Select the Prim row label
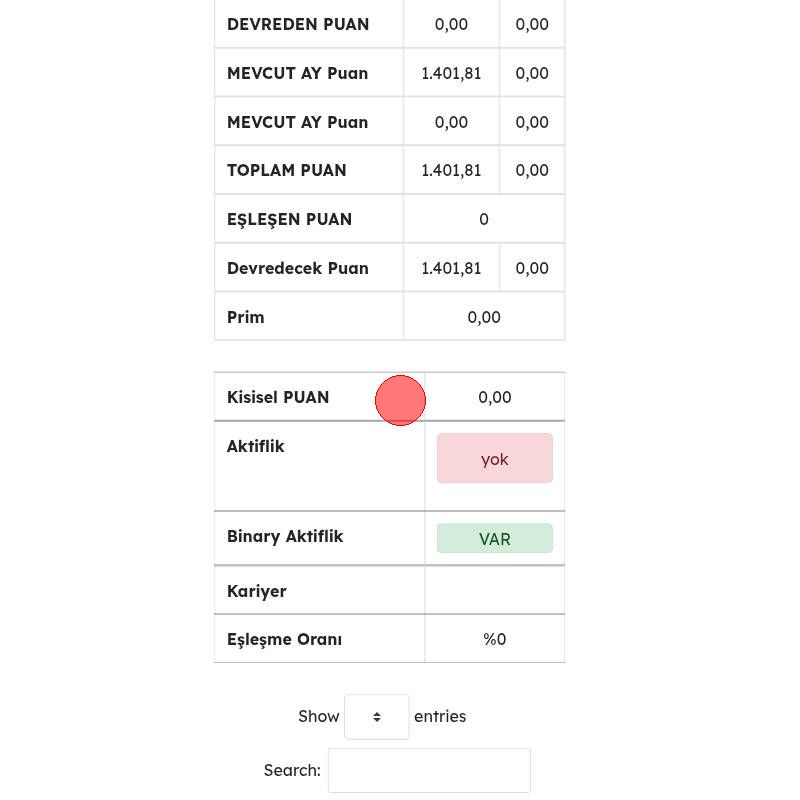Viewport: 800px width, 800px height. [245, 317]
